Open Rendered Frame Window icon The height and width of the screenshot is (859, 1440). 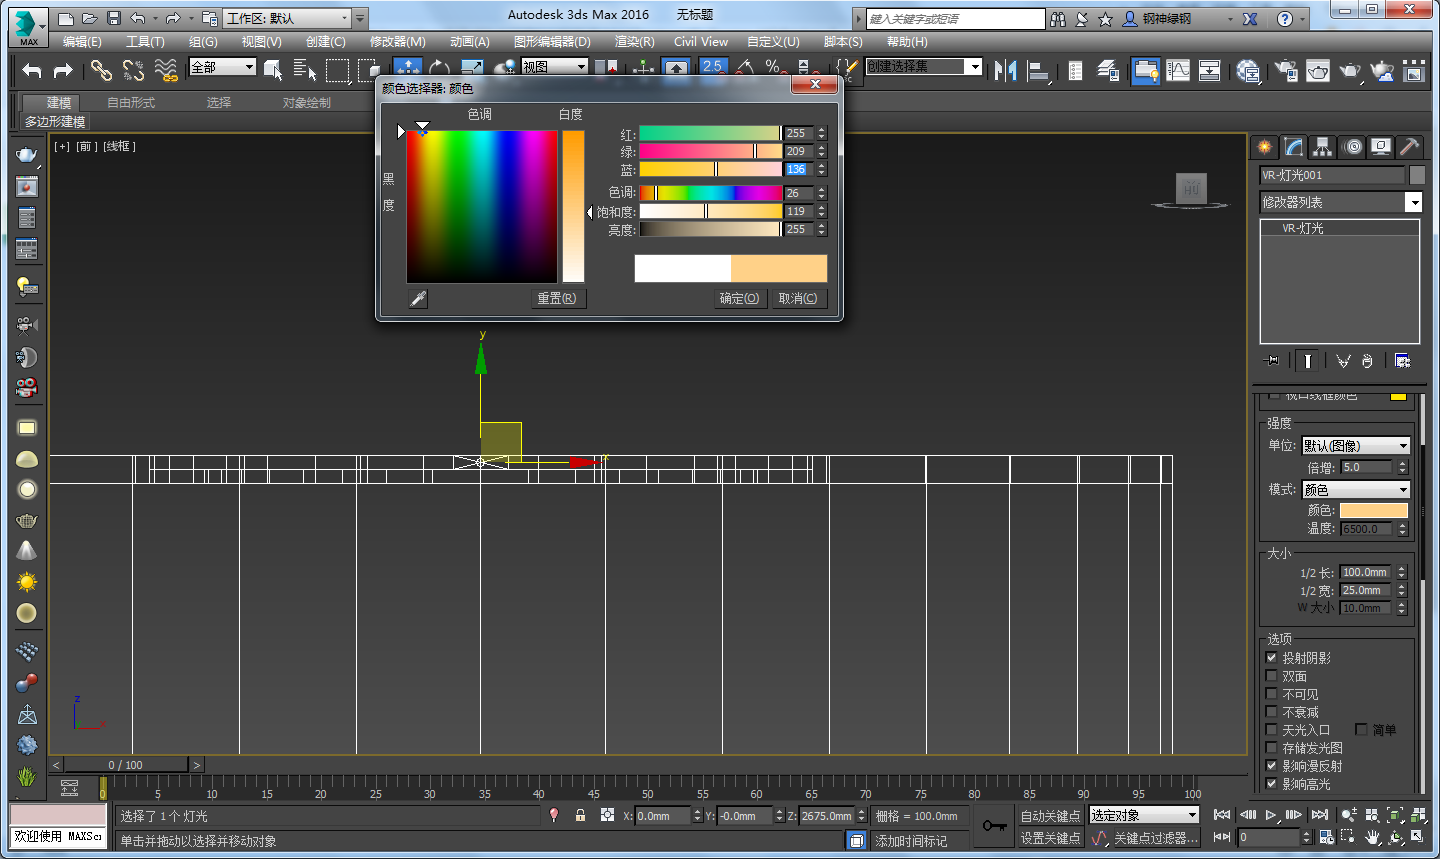click(1318, 70)
